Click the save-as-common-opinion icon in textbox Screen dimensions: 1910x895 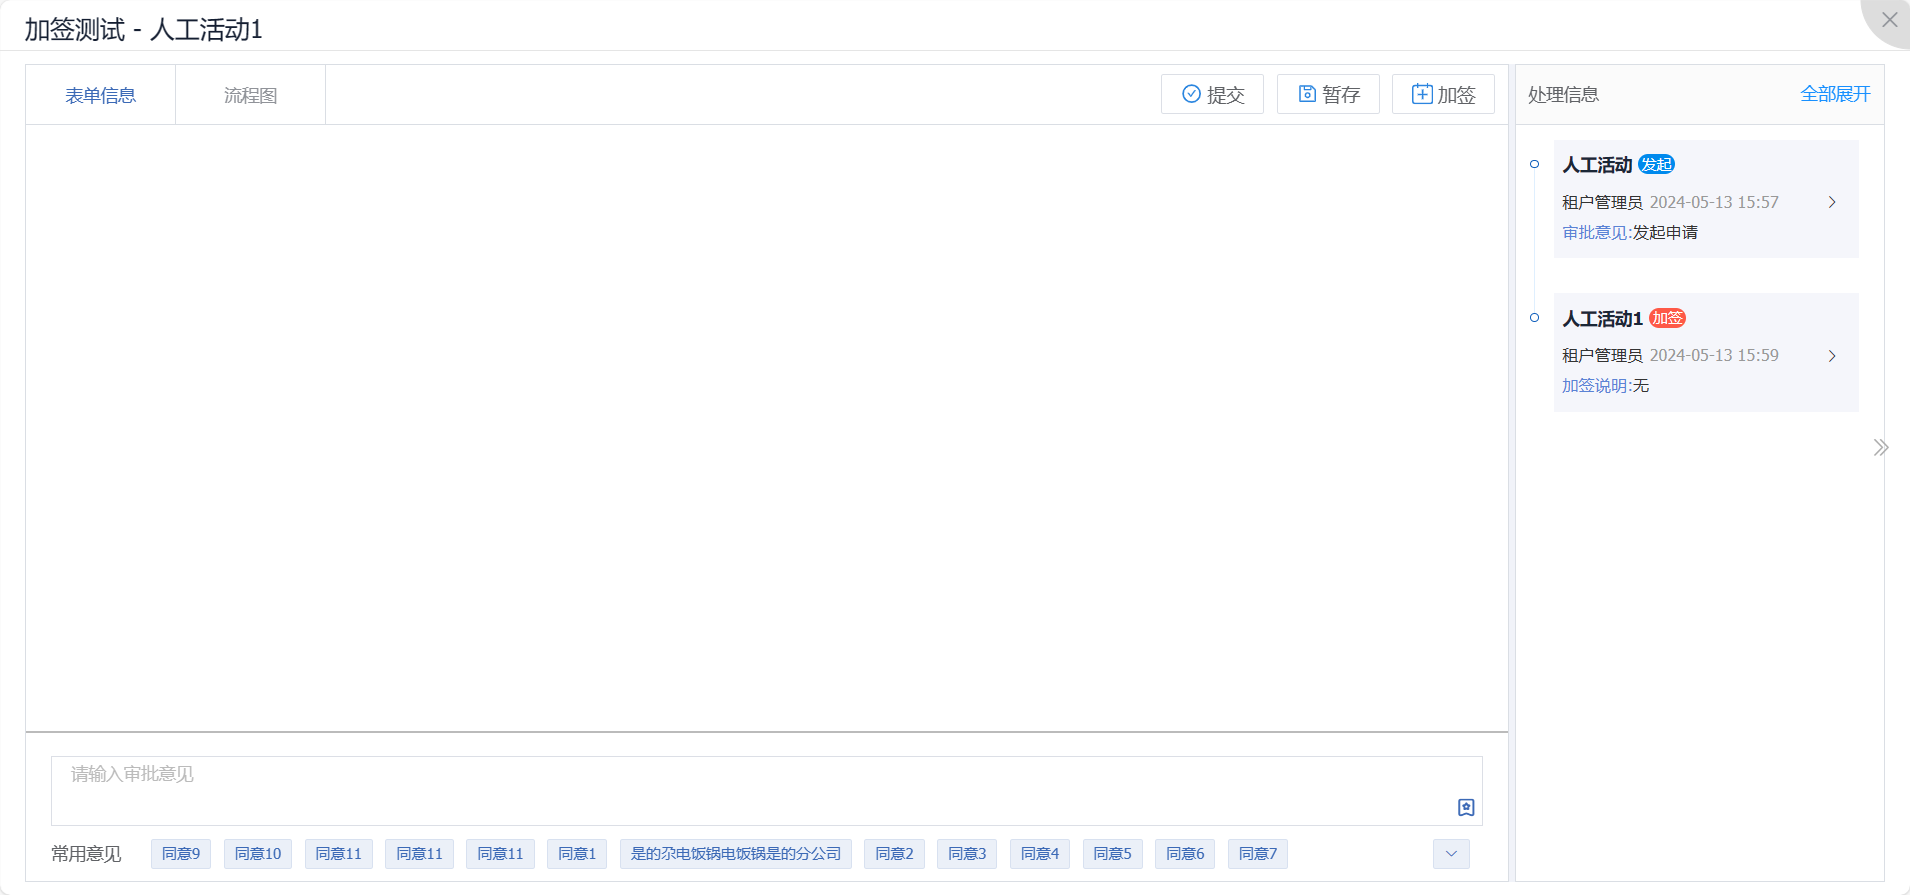(x=1466, y=807)
